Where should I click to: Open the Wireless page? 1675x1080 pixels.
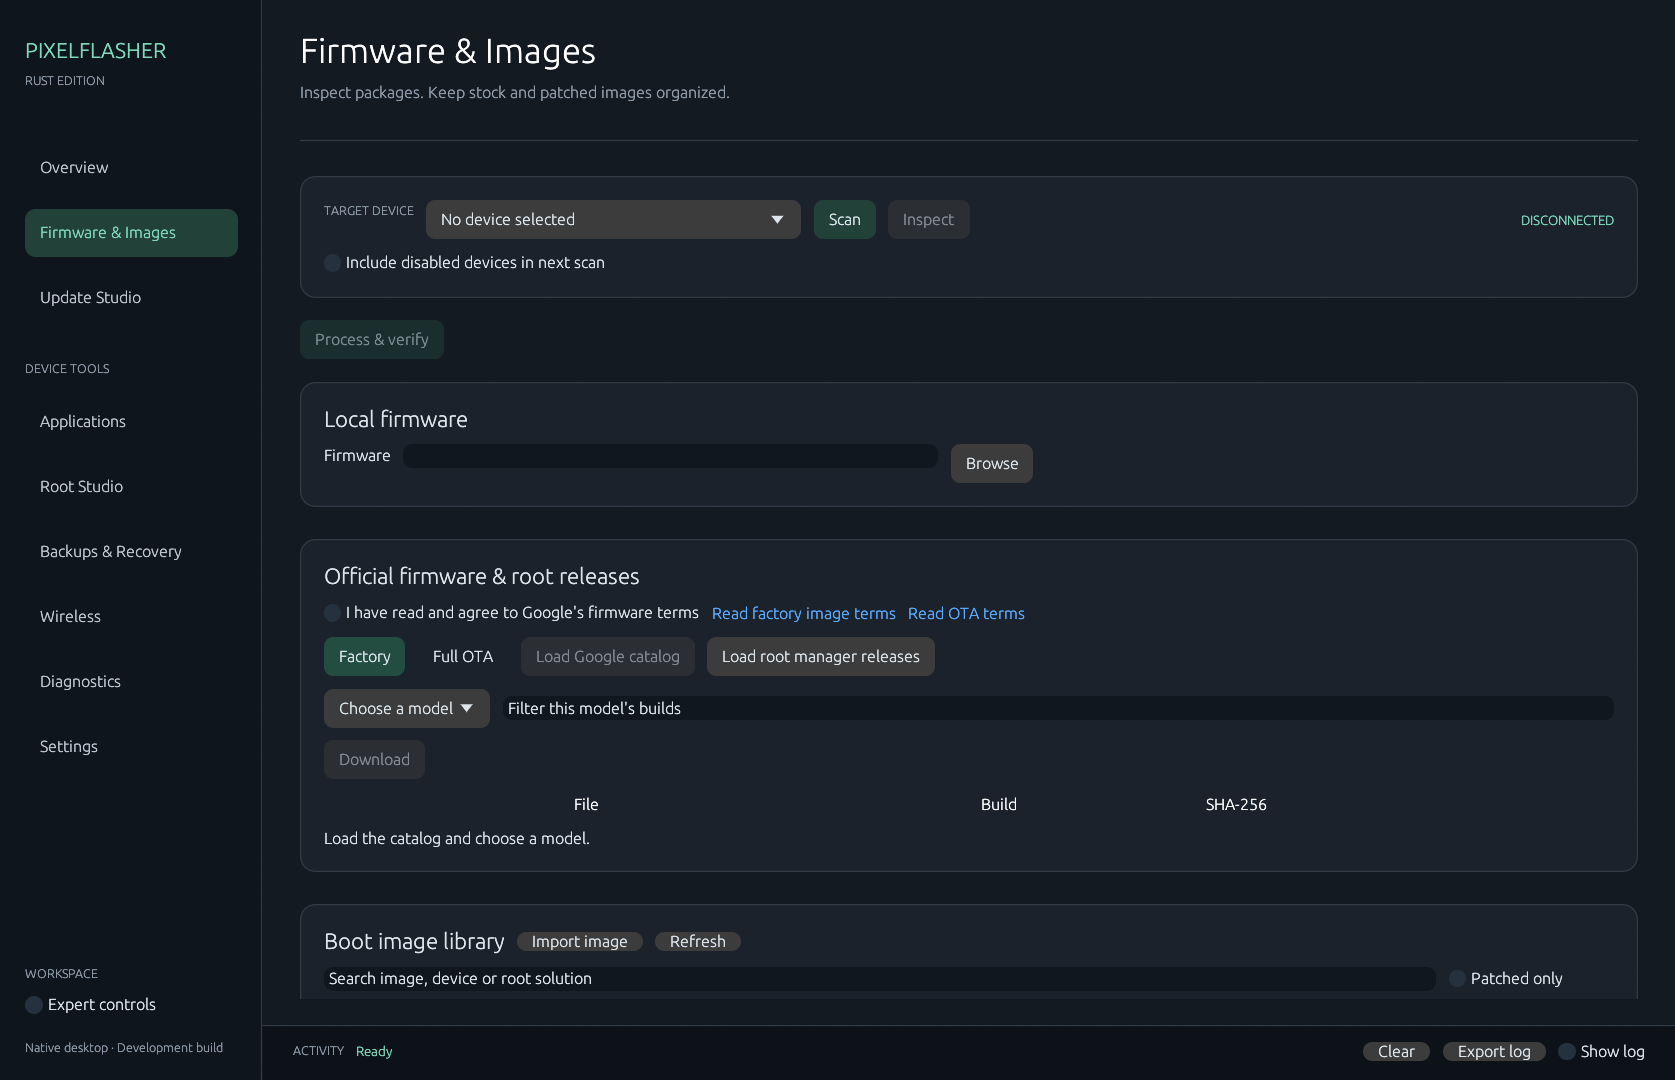point(131,617)
